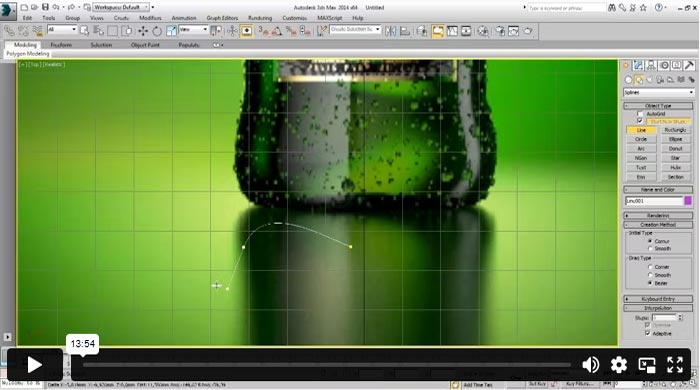
Task: Click the Line object color swatch
Action: 688,201
